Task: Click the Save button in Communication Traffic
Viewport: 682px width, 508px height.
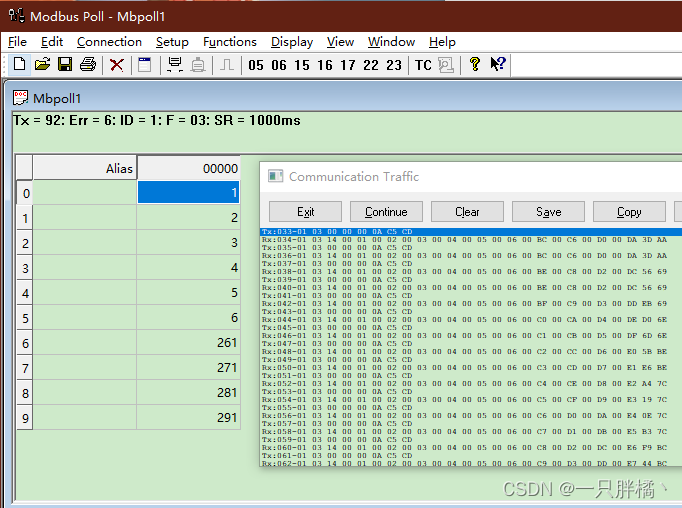Action: click(548, 212)
